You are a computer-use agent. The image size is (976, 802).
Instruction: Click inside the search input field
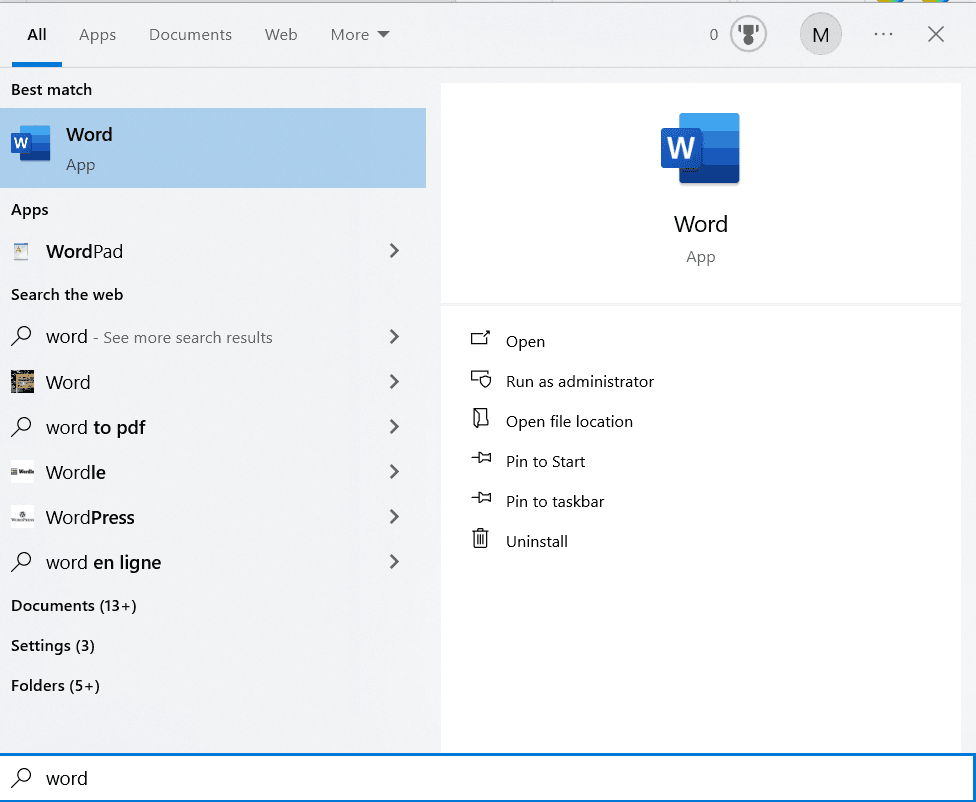[200, 778]
